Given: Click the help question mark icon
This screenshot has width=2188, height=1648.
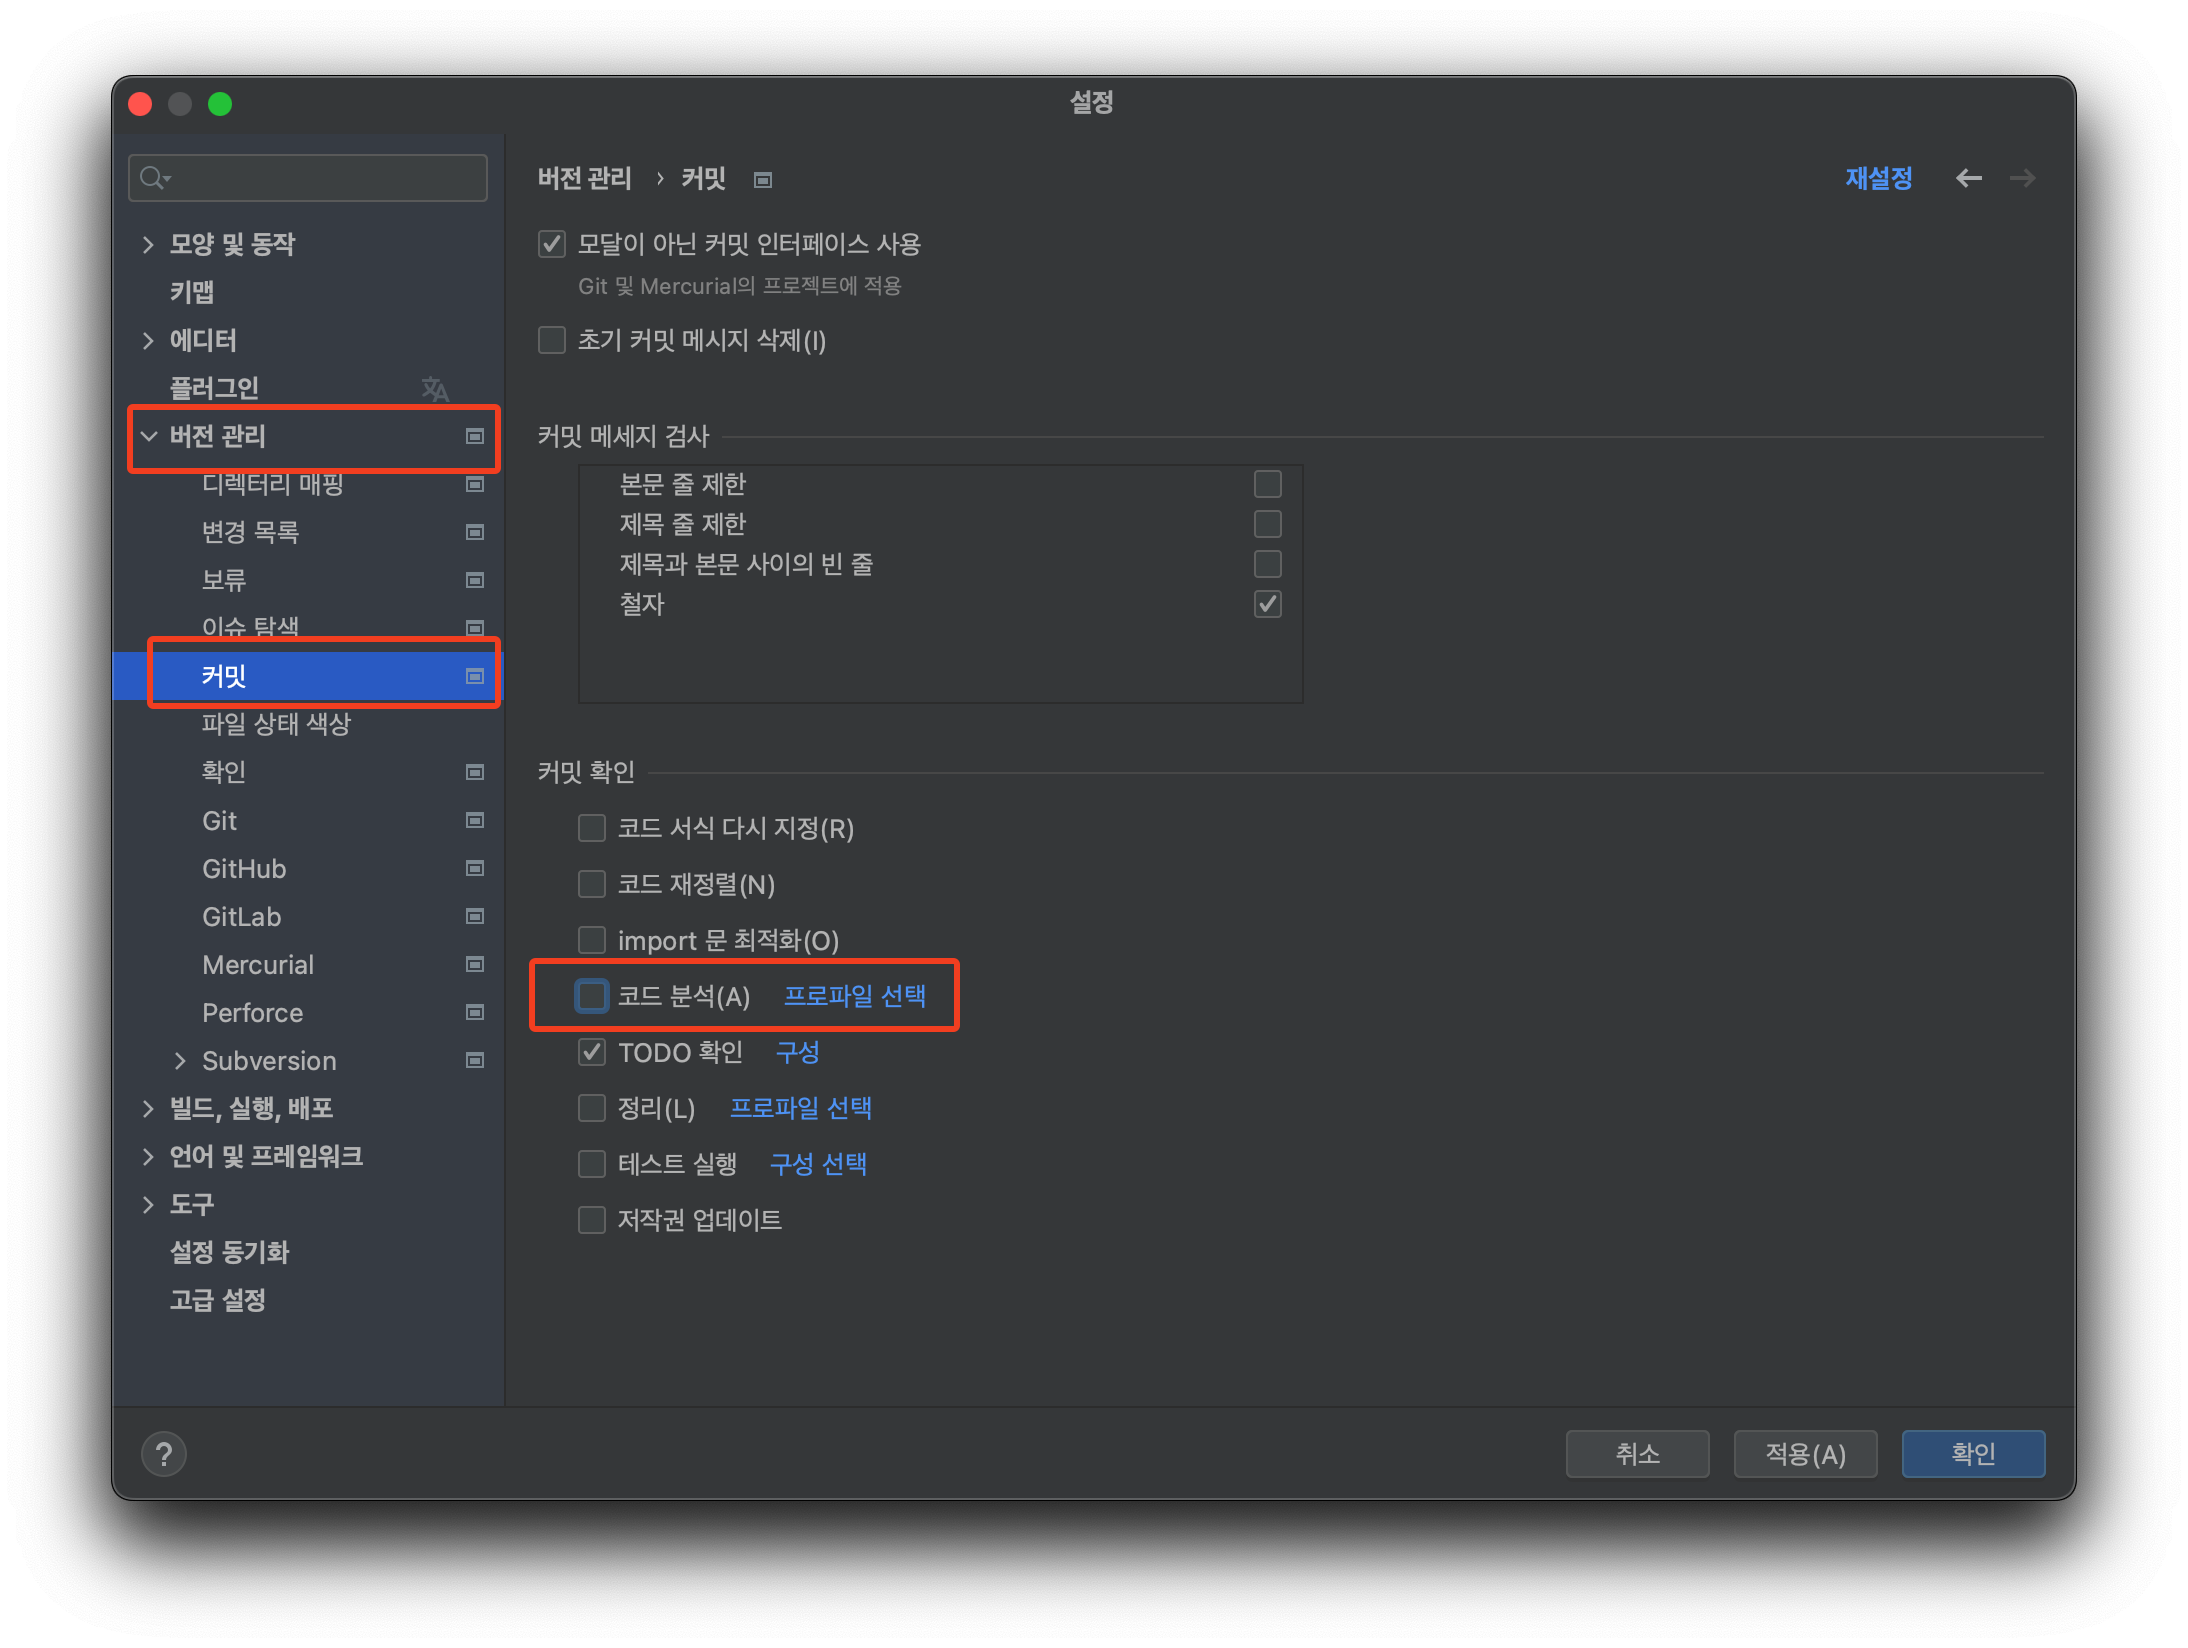Looking at the screenshot, I should pyautogui.click(x=164, y=1454).
